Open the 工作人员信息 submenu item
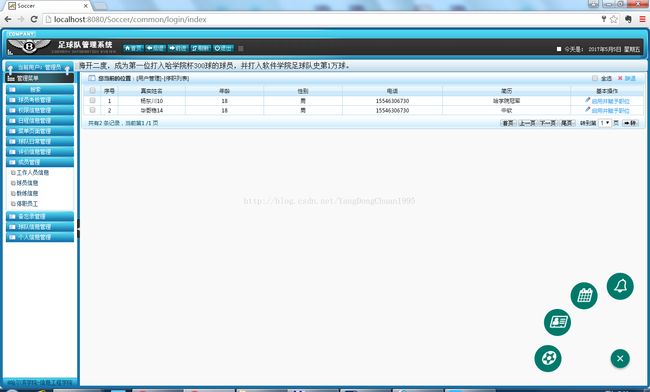 pyautogui.click(x=32, y=172)
